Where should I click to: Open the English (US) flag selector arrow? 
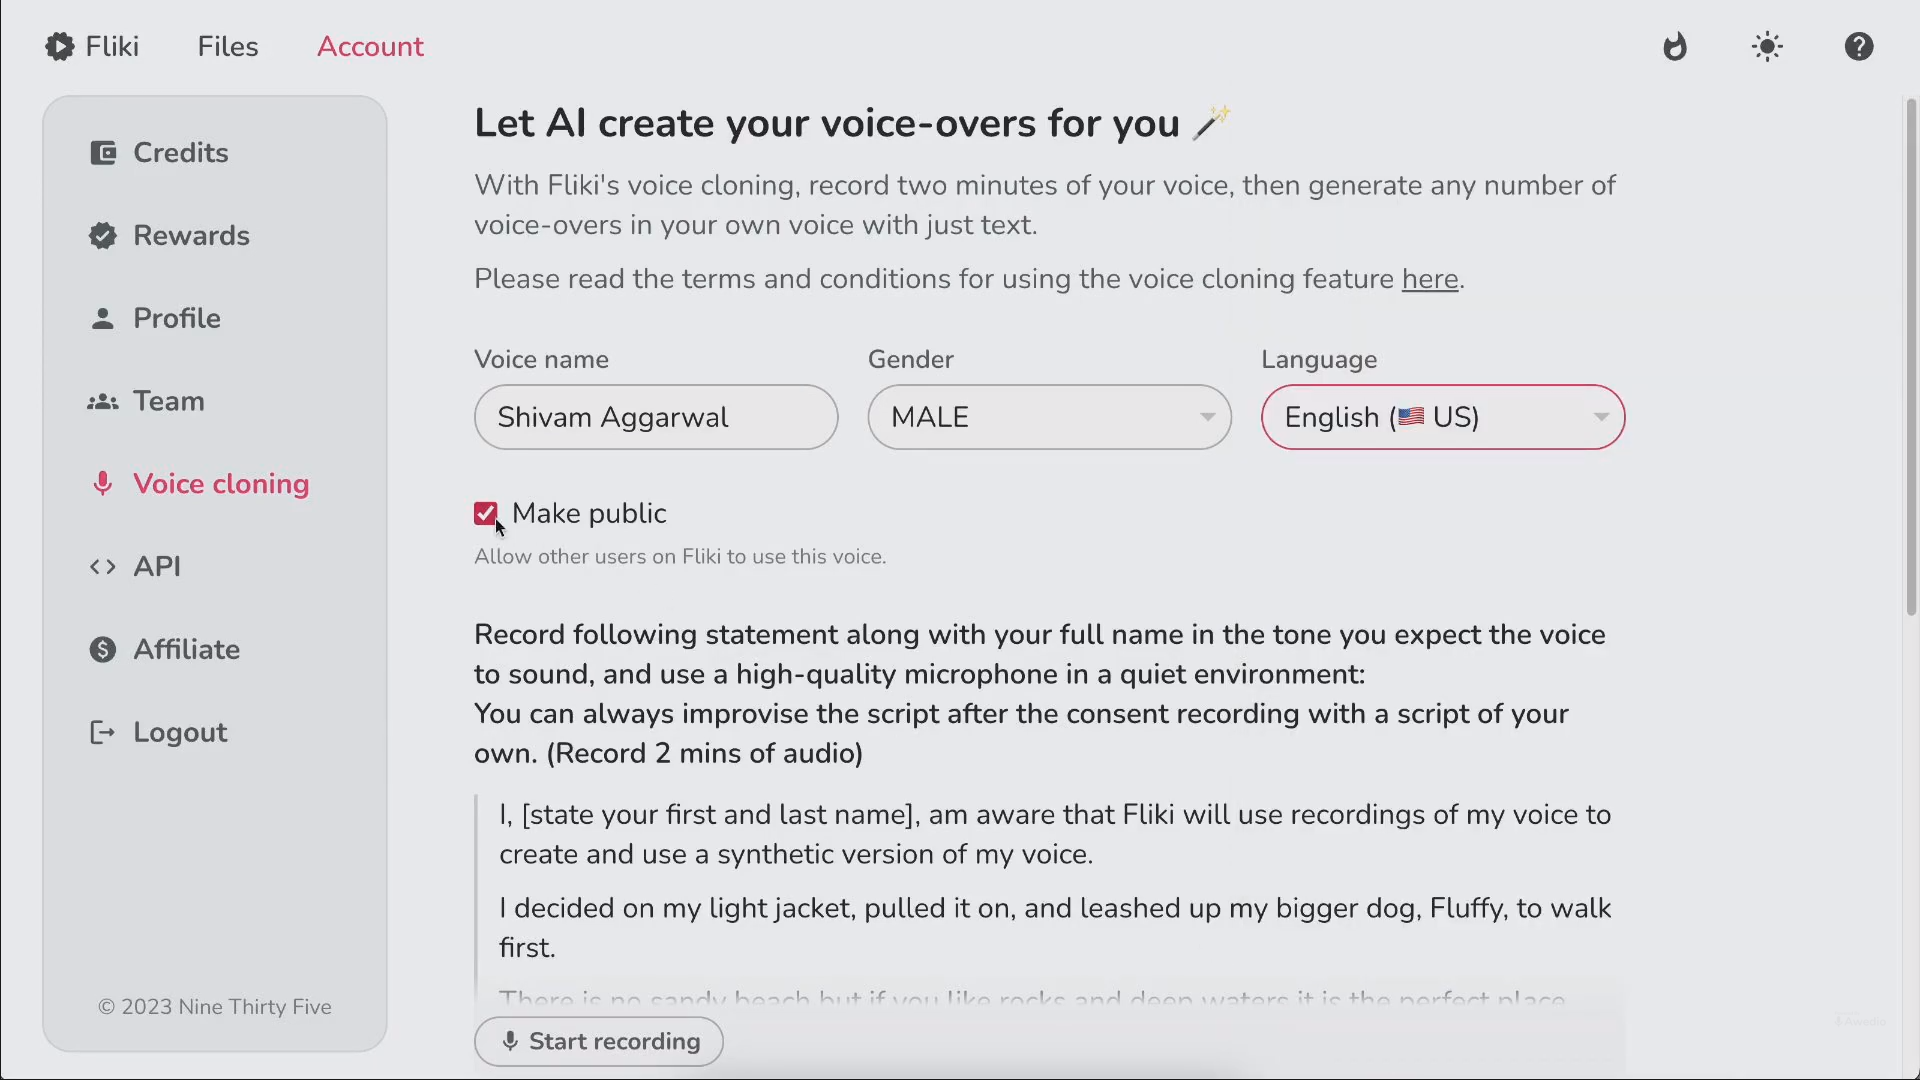[x=1600, y=417]
